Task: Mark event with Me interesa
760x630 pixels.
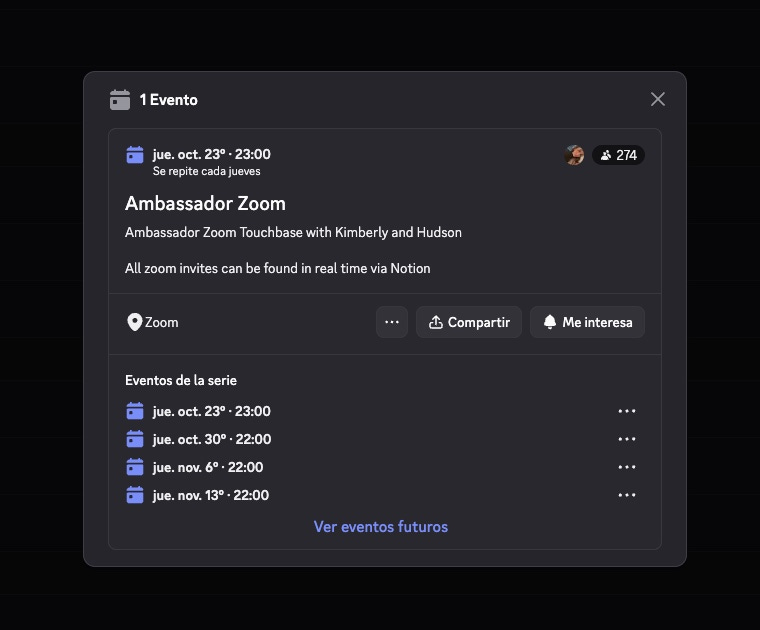Action: 587,322
